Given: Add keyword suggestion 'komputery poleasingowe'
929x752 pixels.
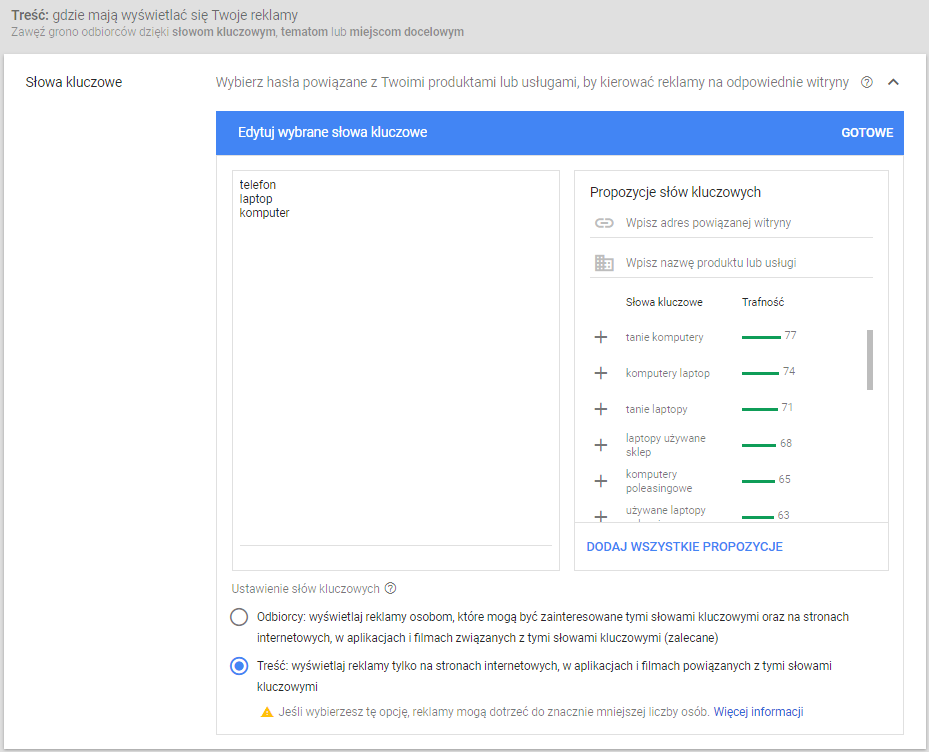Looking at the screenshot, I should (x=601, y=481).
